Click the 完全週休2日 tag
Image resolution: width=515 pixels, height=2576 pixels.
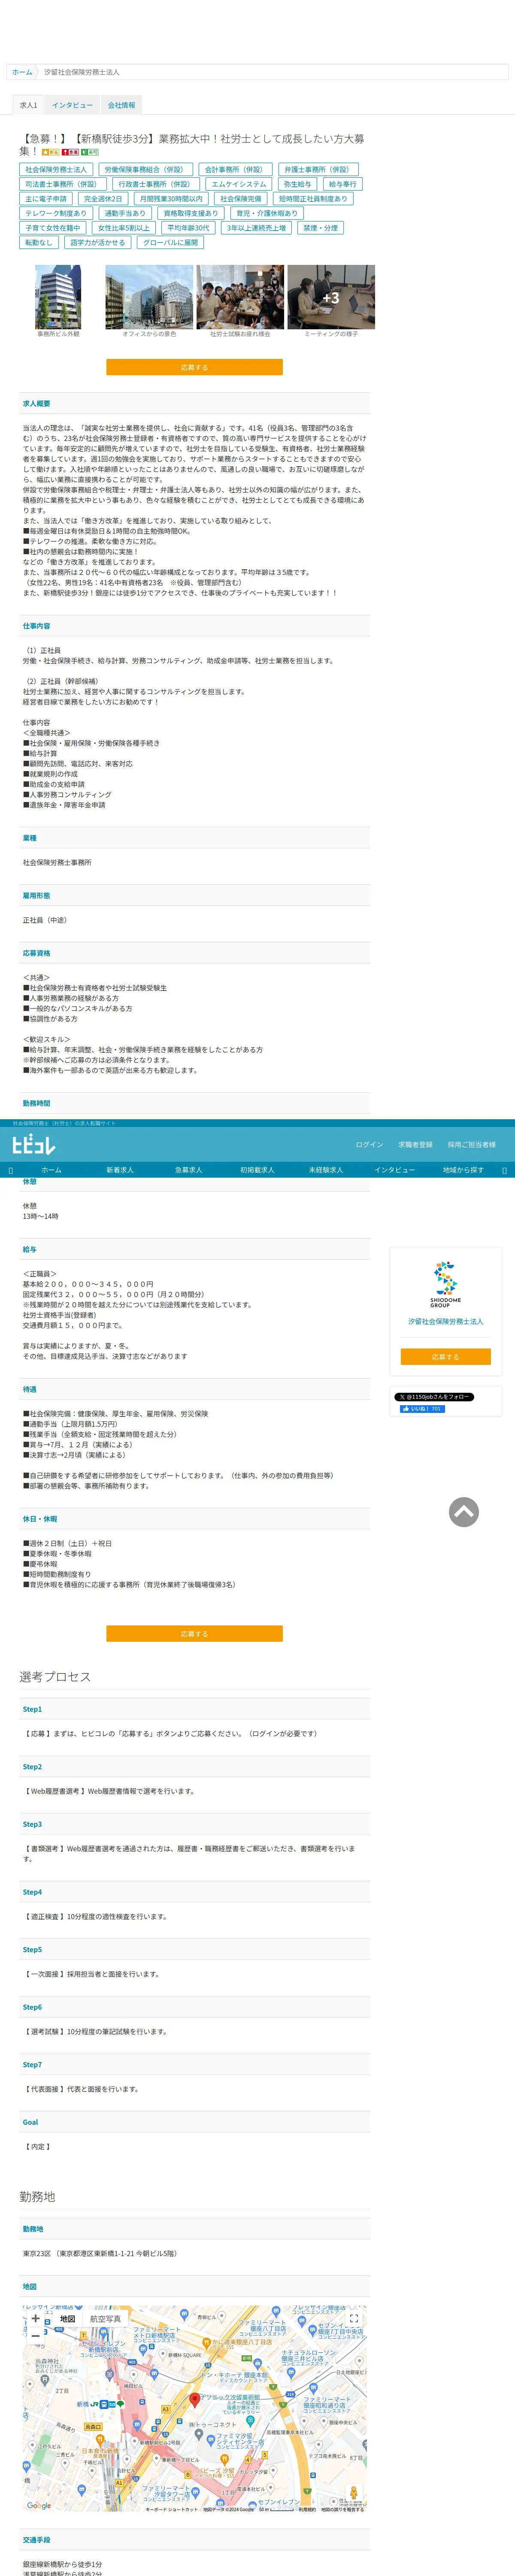[x=103, y=199]
